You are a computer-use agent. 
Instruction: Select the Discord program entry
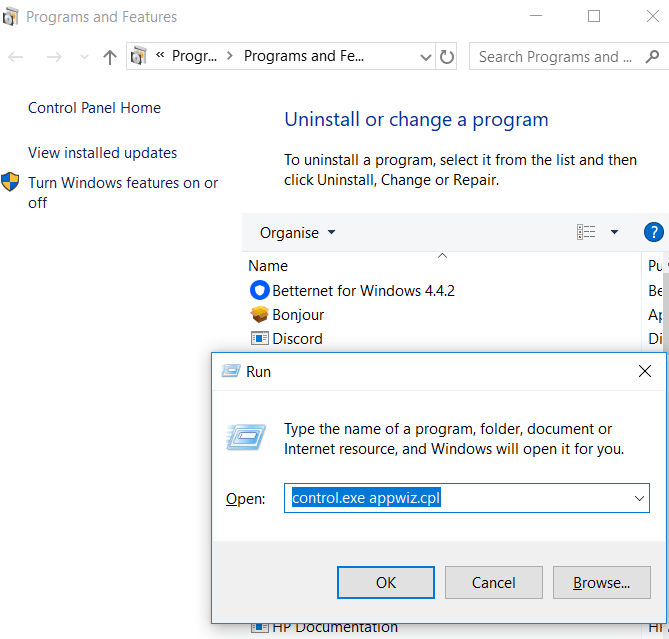297,338
